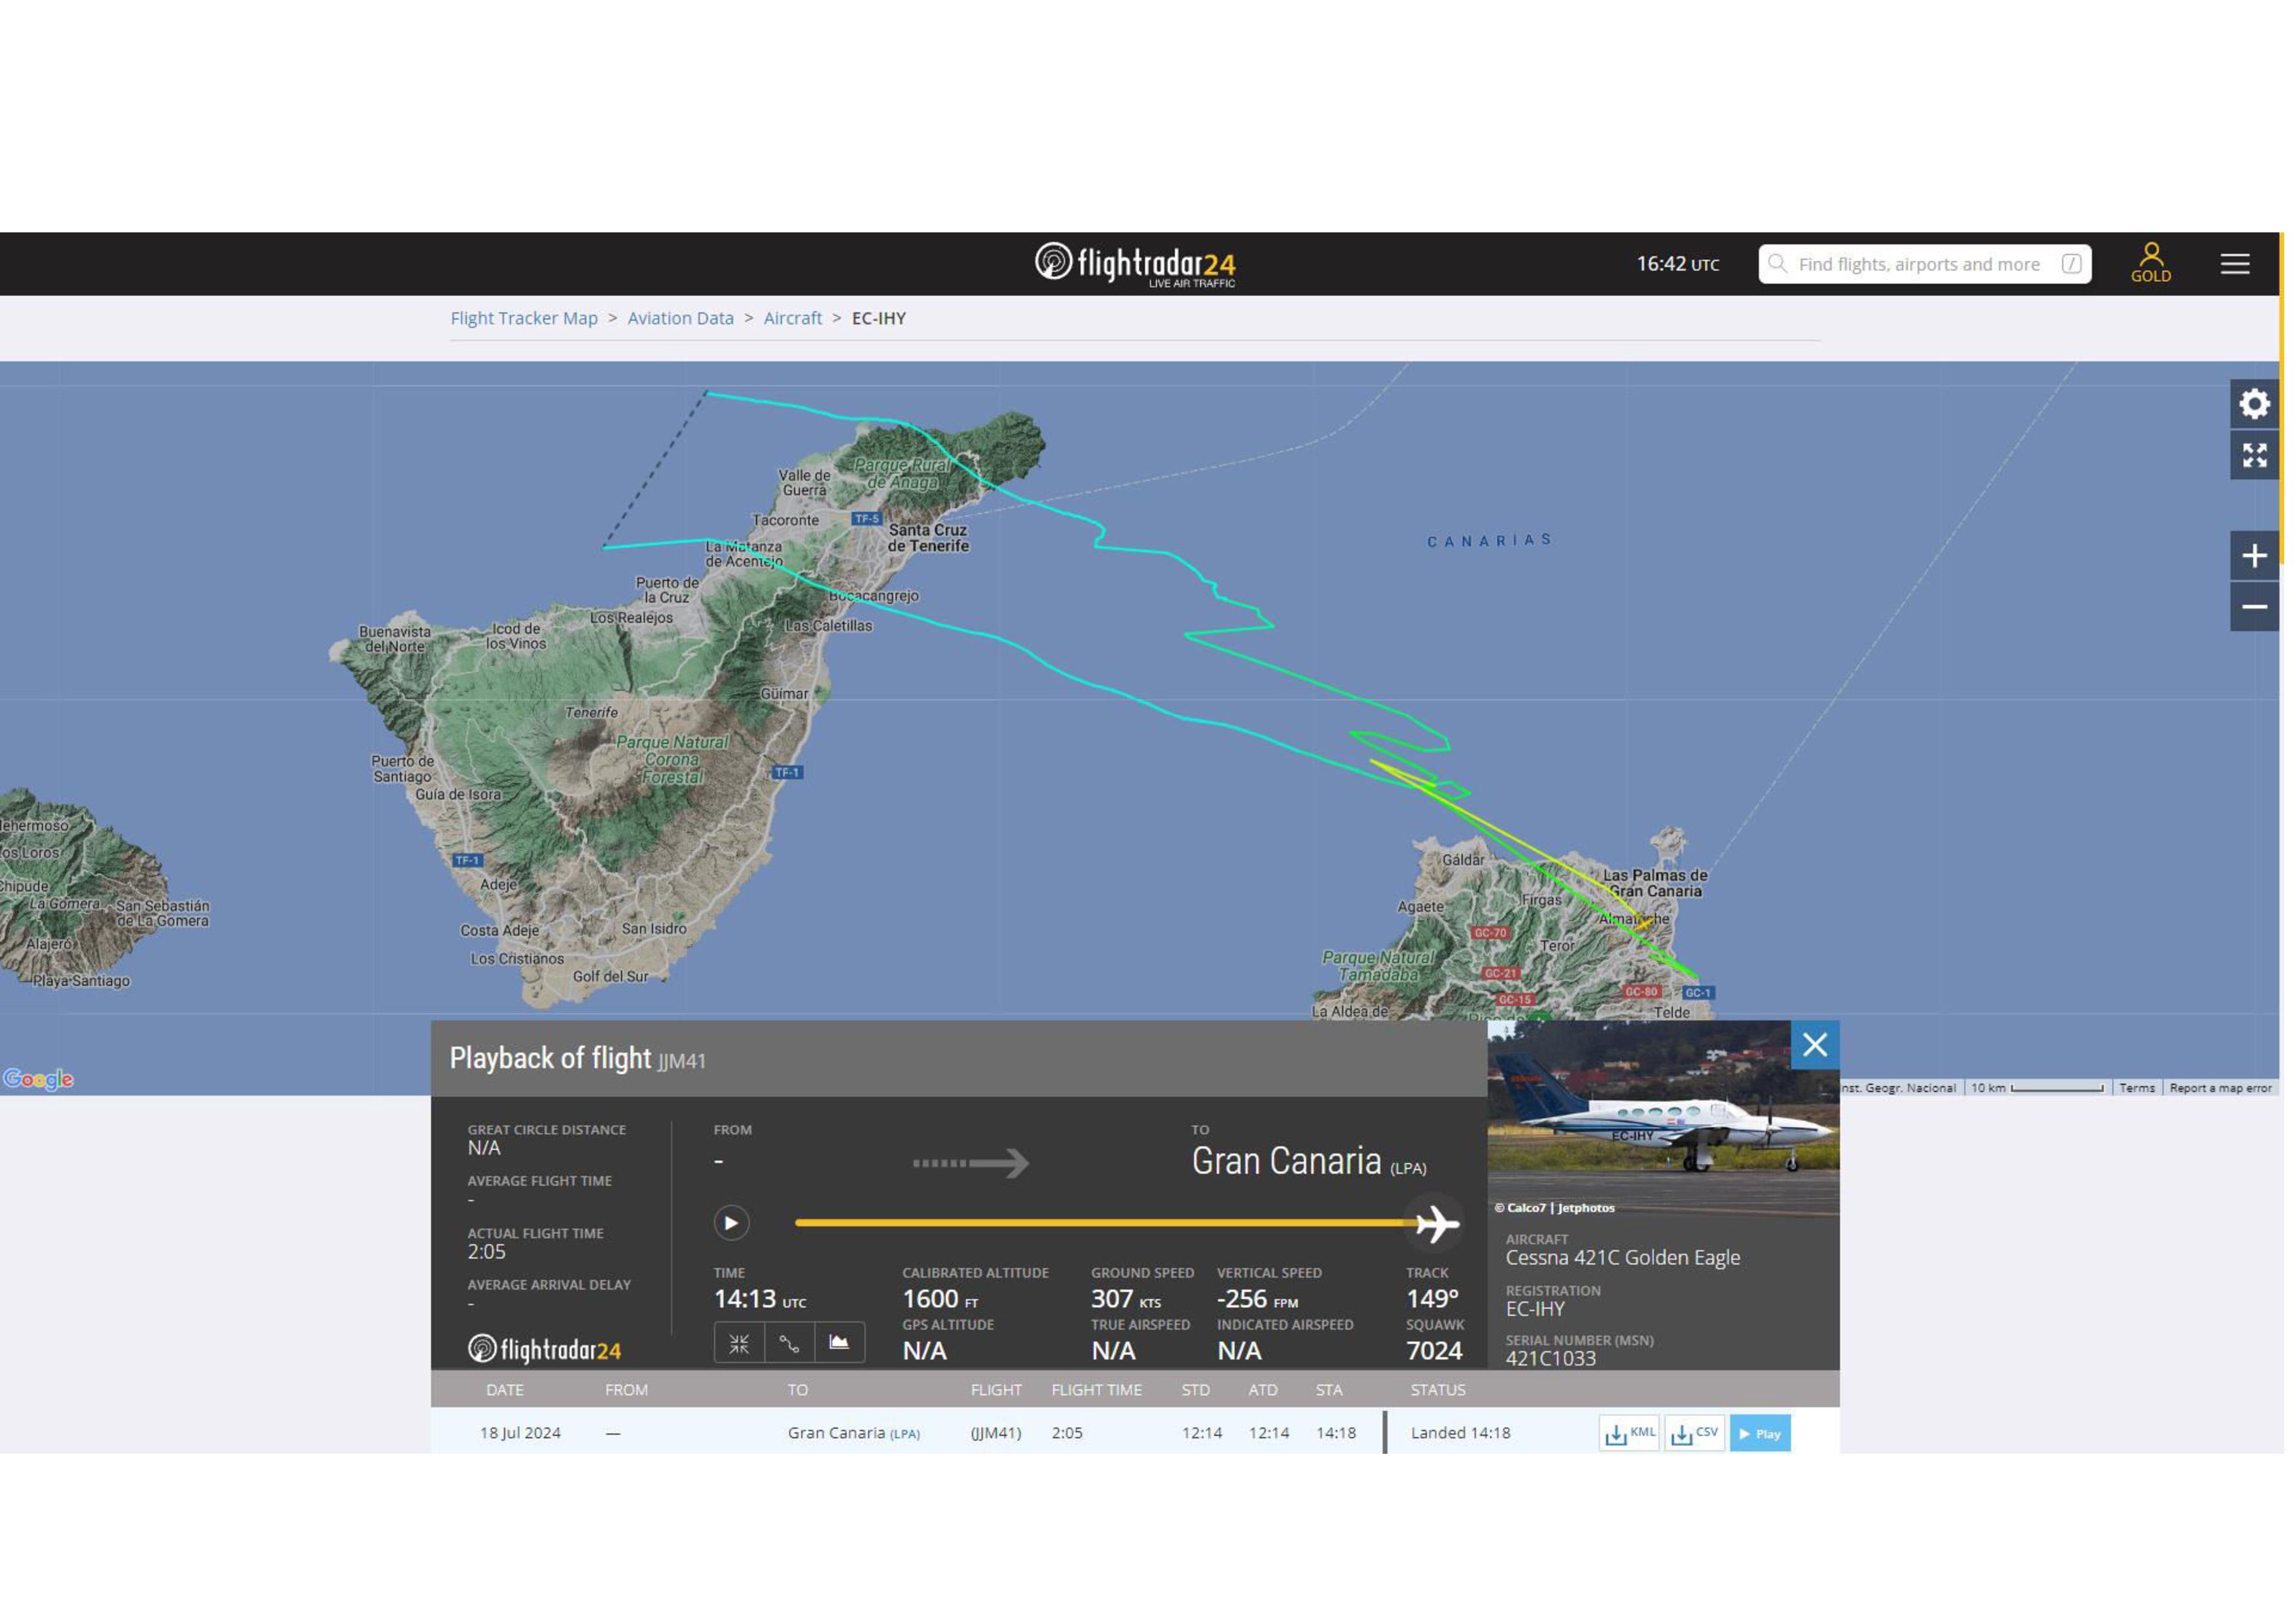The height and width of the screenshot is (1624, 2296).
Task: Click Gran Canaria (LPA) in flight row
Action: pyautogui.click(x=854, y=1433)
